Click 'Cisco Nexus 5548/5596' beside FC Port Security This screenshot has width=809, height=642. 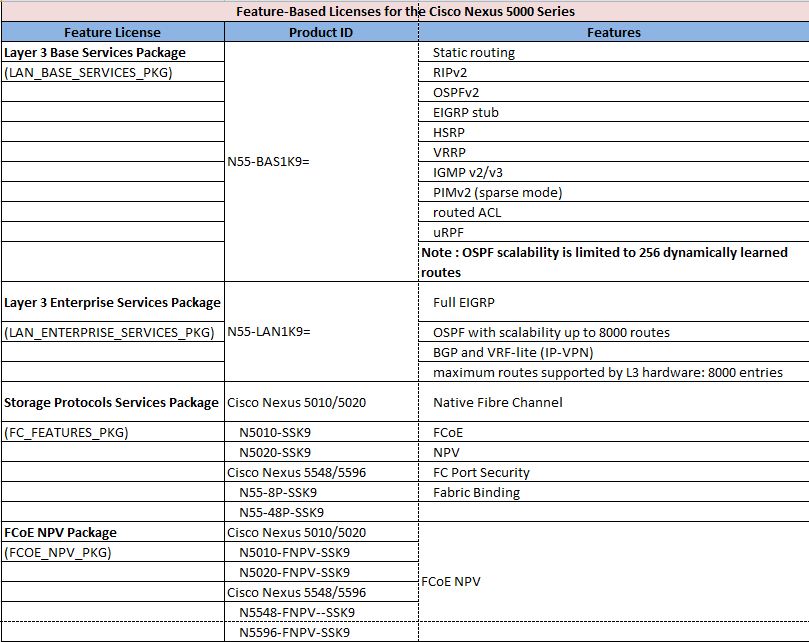click(321, 472)
